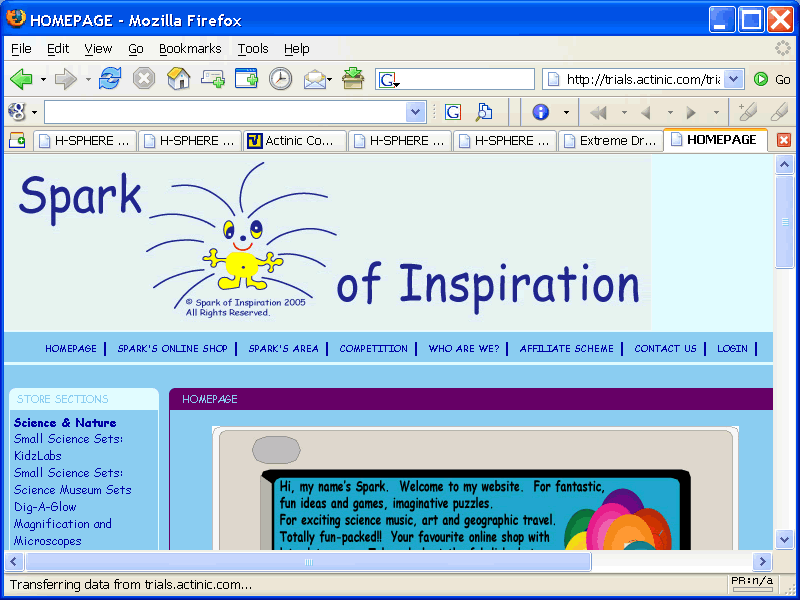Image resolution: width=800 pixels, height=600 pixels.
Task: Go to the Home page via house icon
Action: pos(179,79)
